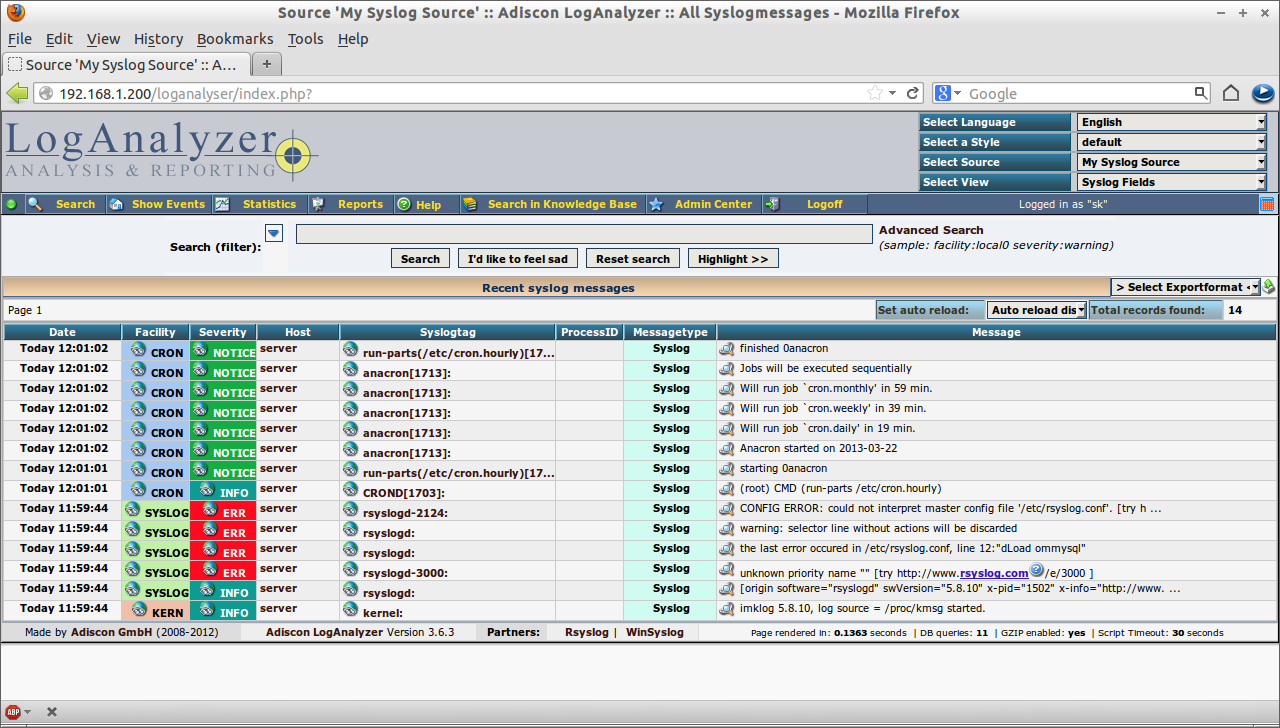1280x728 pixels.
Task: Open the Select a Style dropdown
Action: coord(1172,142)
